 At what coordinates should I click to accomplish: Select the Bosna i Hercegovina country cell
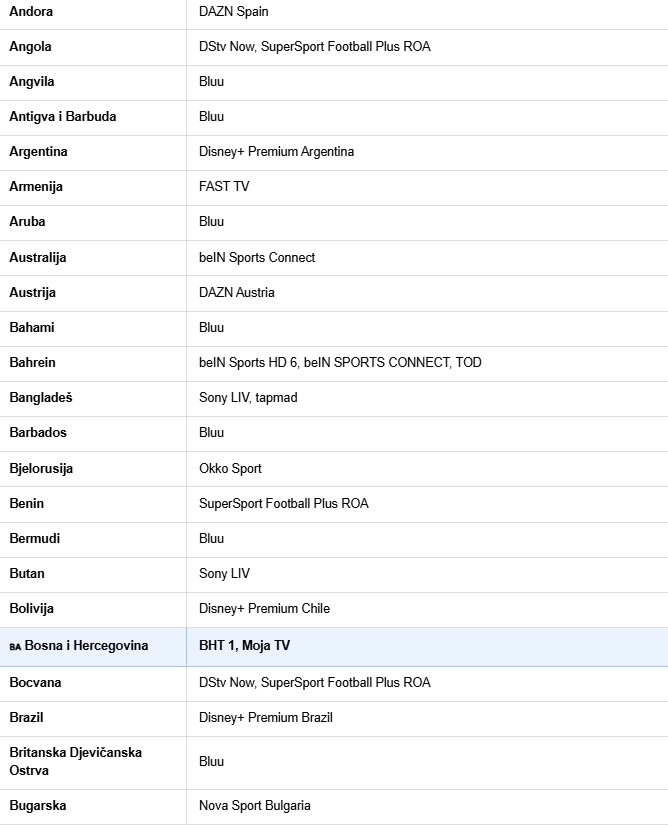tap(93, 647)
